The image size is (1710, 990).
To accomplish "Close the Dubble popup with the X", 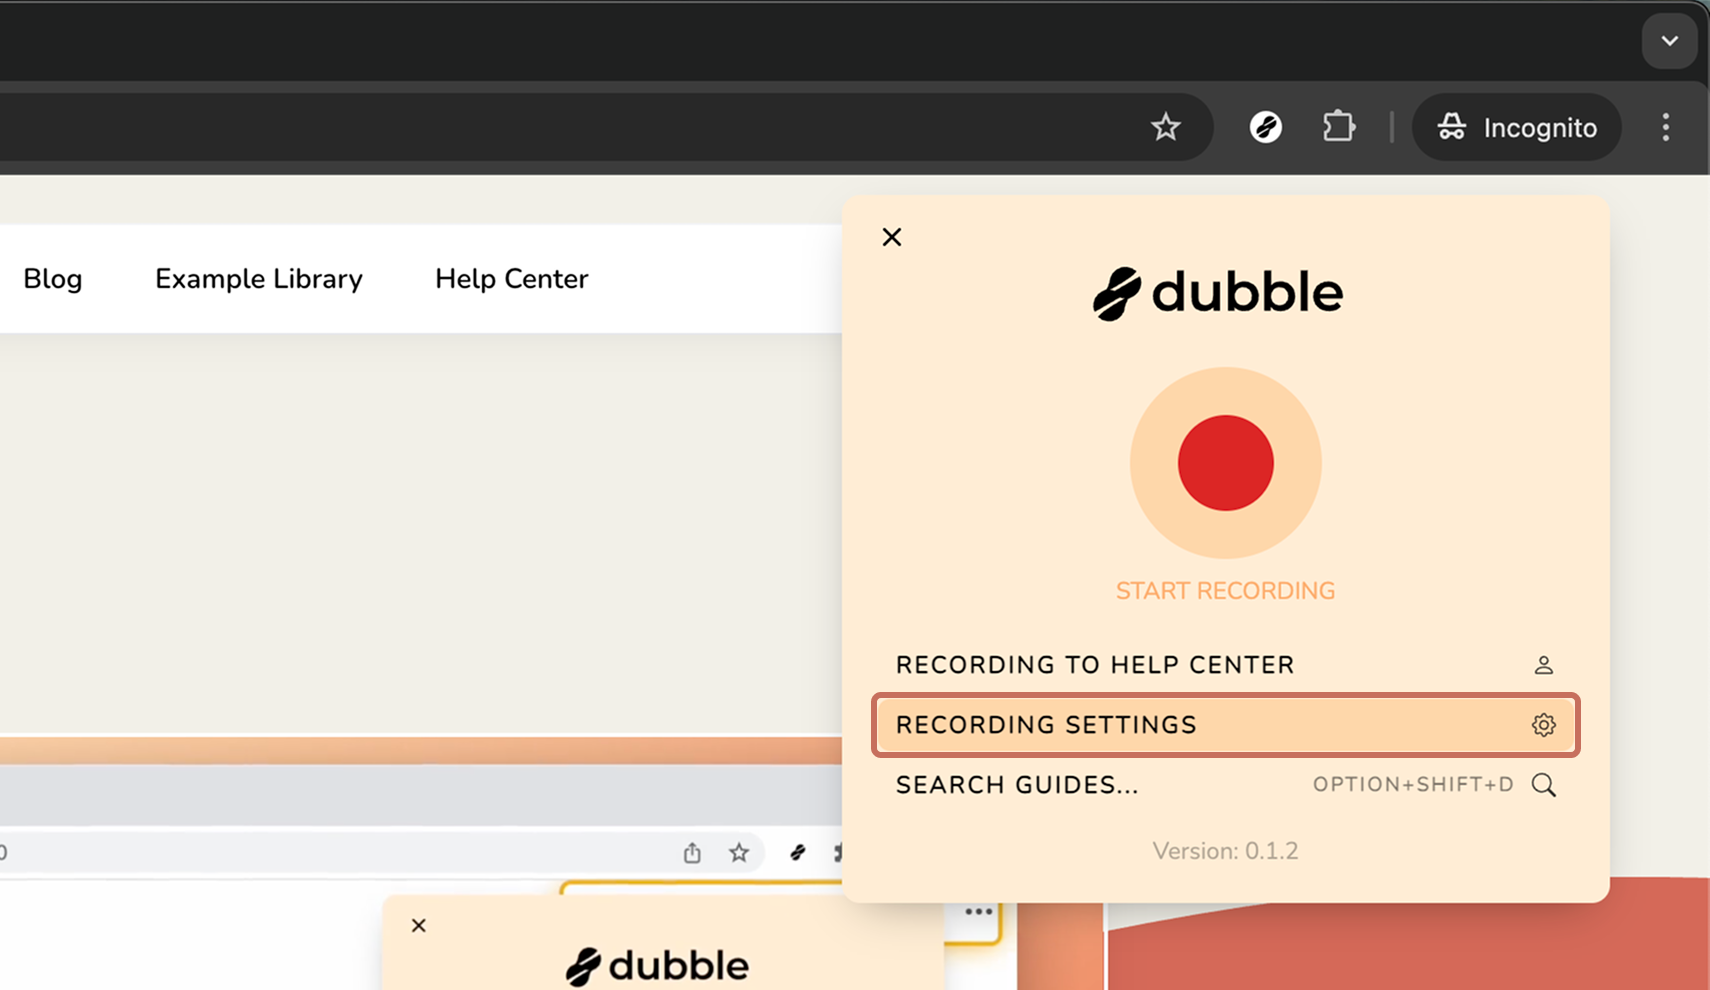I will [x=892, y=237].
